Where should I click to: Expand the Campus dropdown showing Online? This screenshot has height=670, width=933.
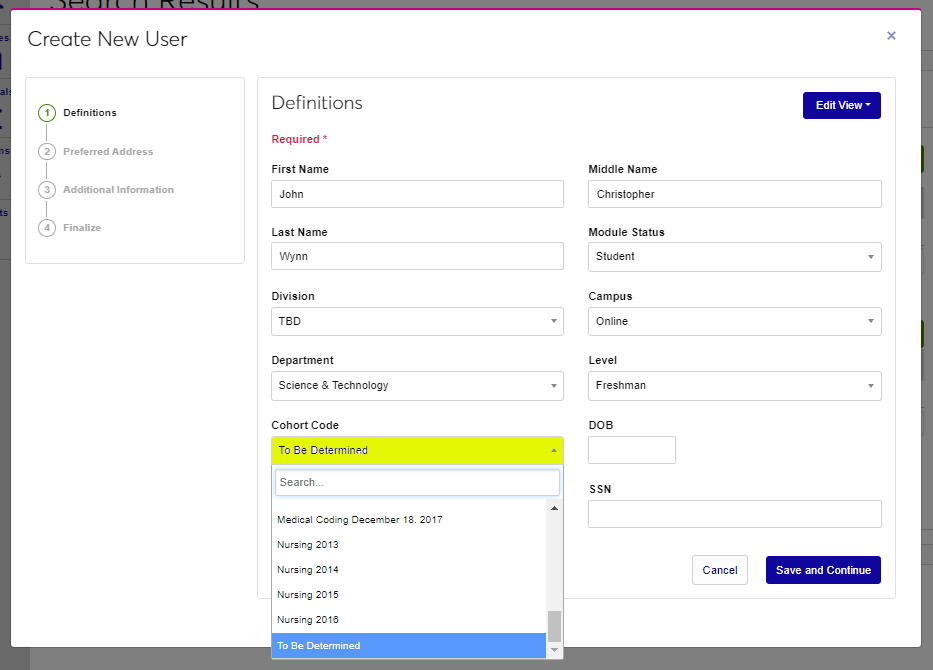pos(734,321)
